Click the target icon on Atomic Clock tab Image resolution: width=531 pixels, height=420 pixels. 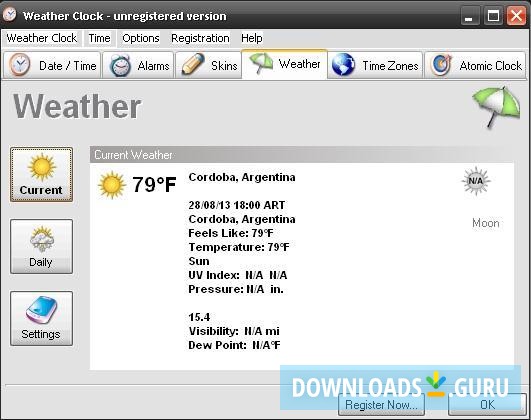441,64
